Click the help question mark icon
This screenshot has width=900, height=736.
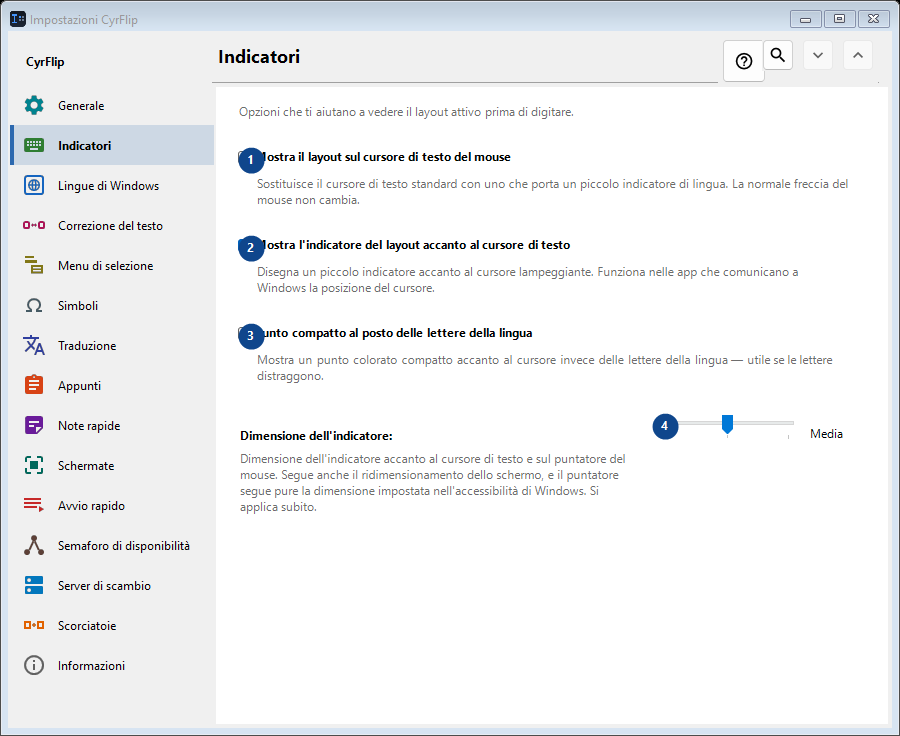[744, 61]
